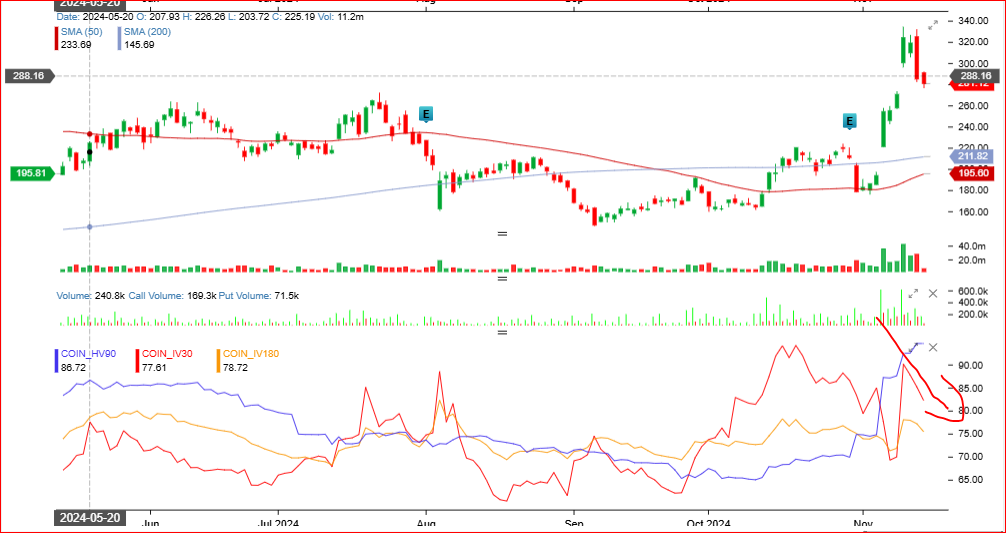The width and height of the screenshot is (1006, 533).
Task: Expand the implied volatility panel
Action: (913, 347)
